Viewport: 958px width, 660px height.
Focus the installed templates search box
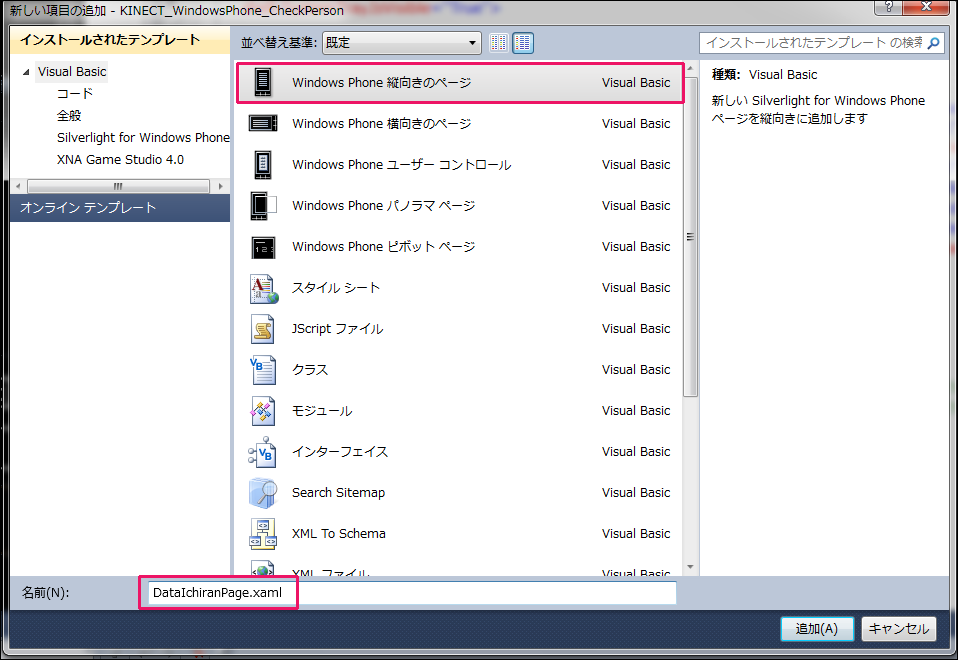pos(814,43)
